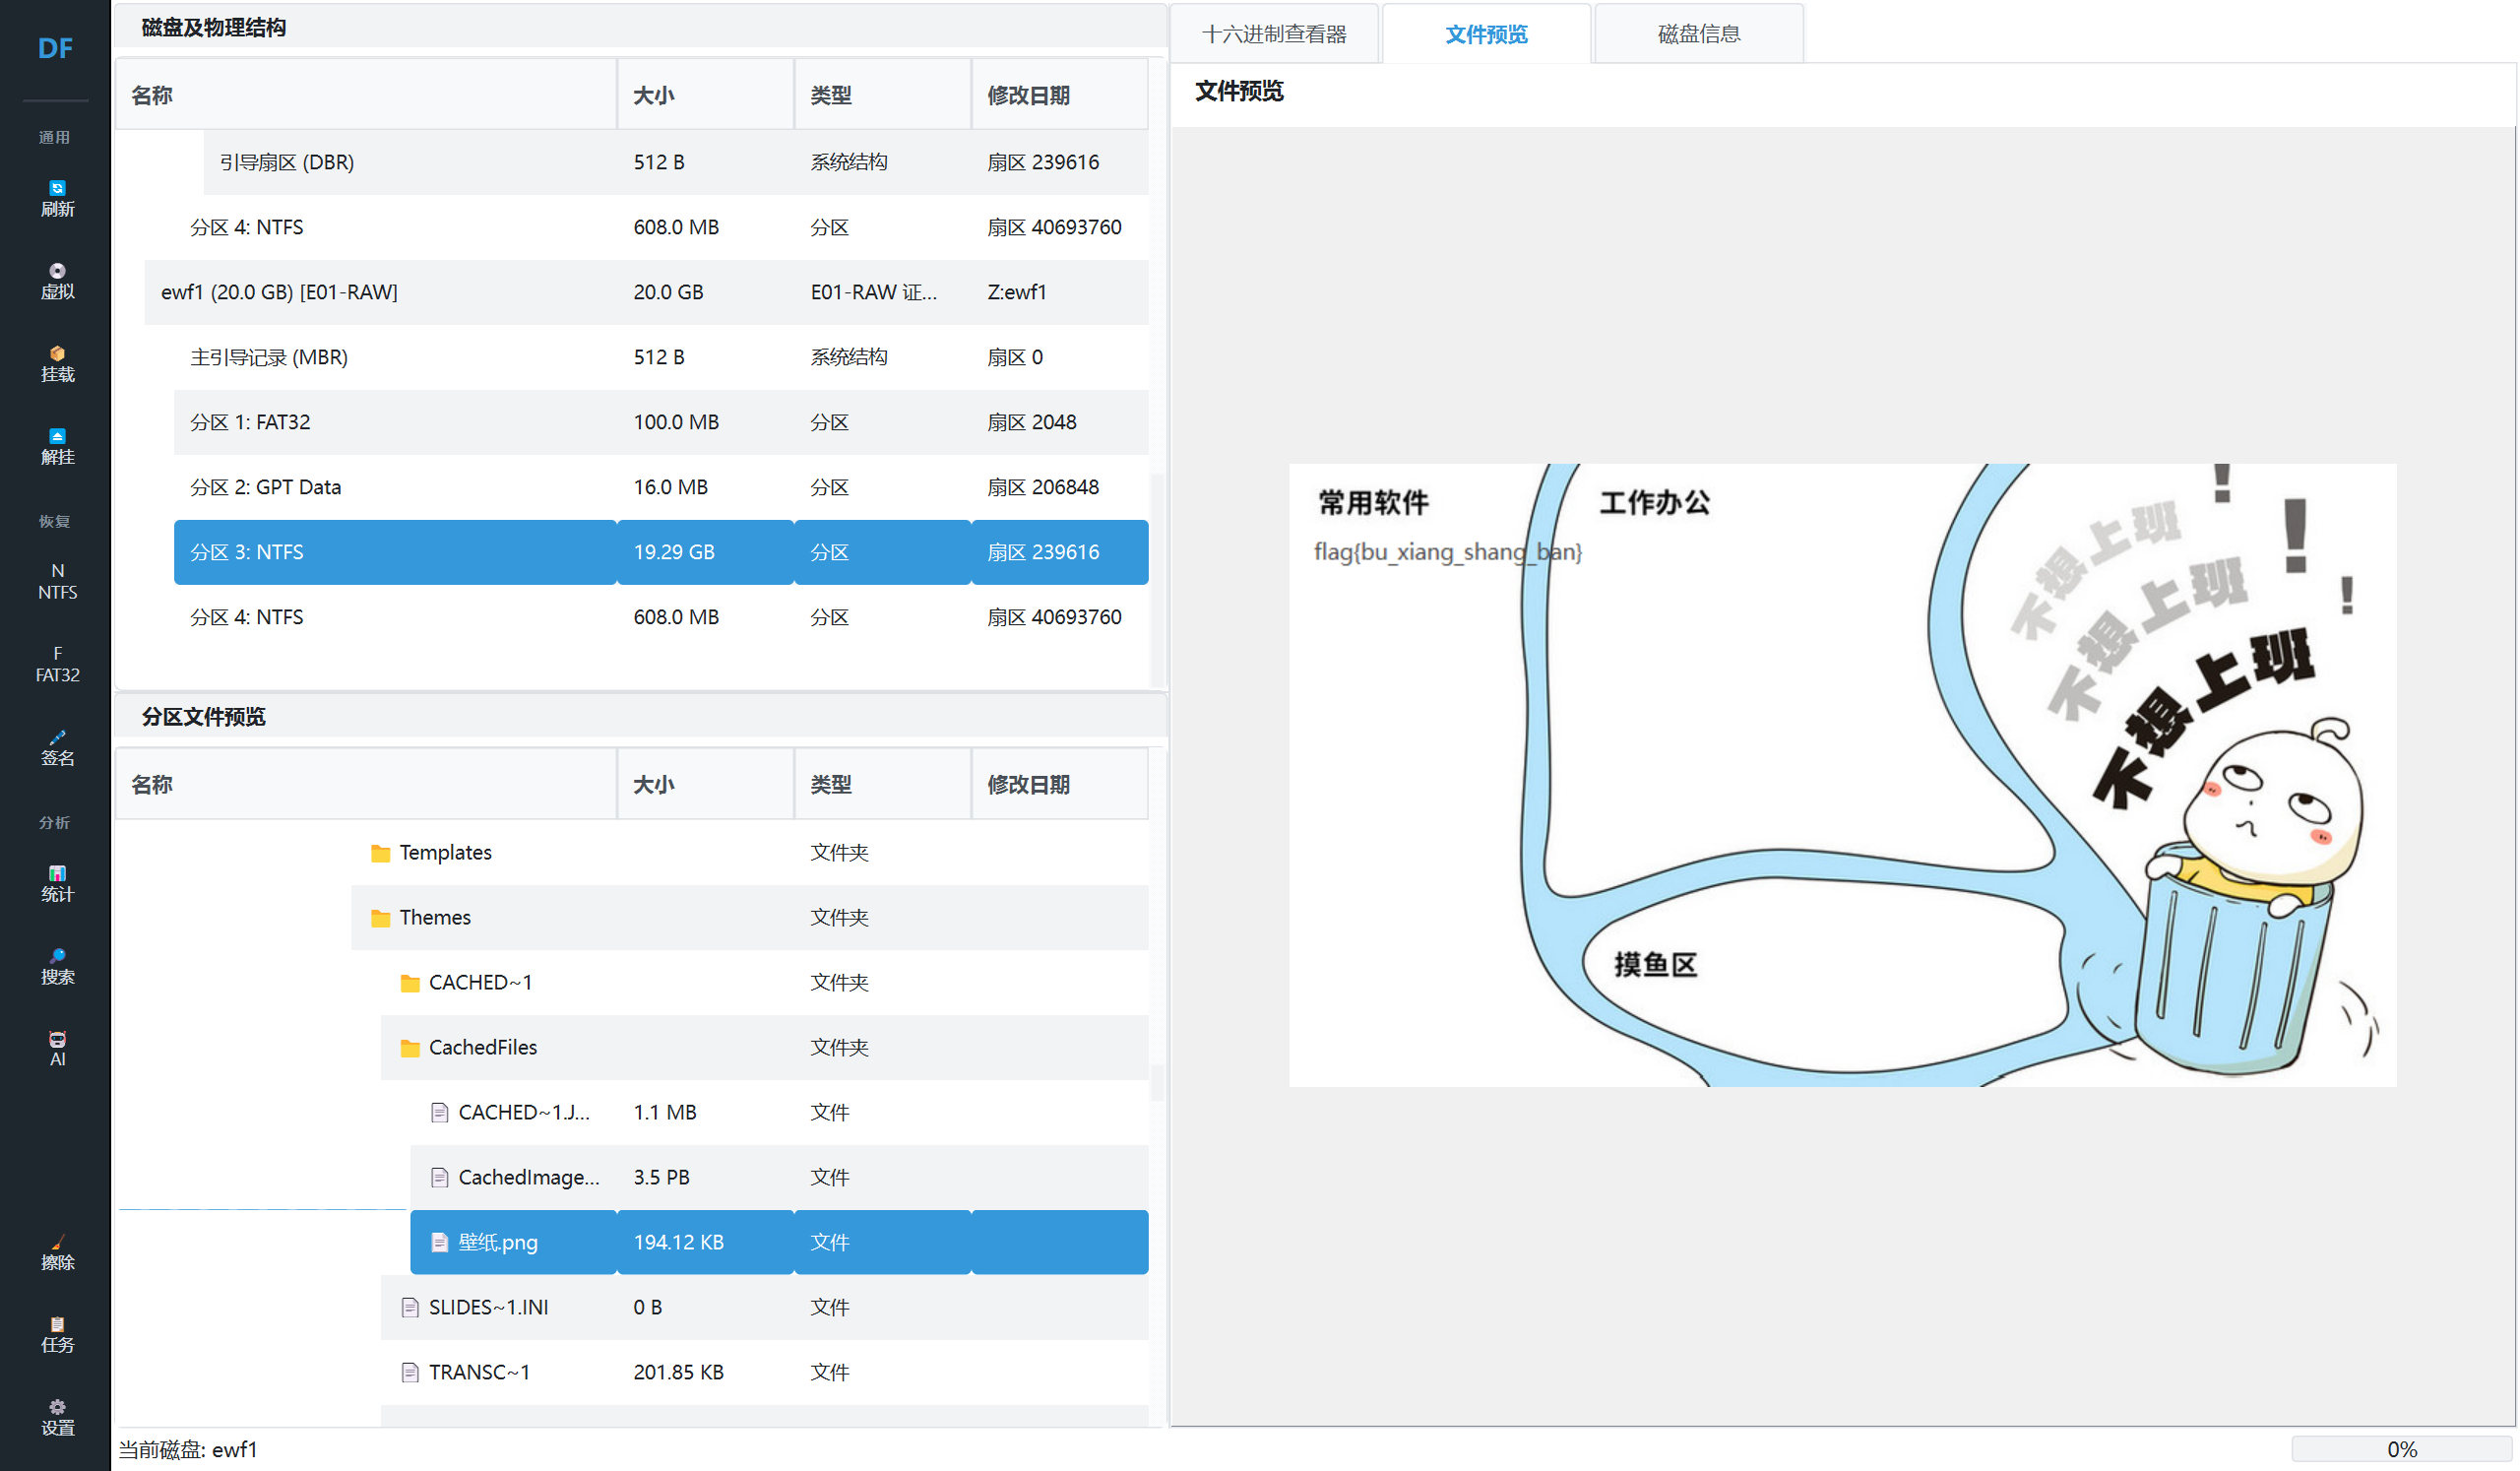Viewport: 2520px width, 1471px height.
Task: Open FAT32 recovery tool in sidebar
Action: click(x=57, y=664)
